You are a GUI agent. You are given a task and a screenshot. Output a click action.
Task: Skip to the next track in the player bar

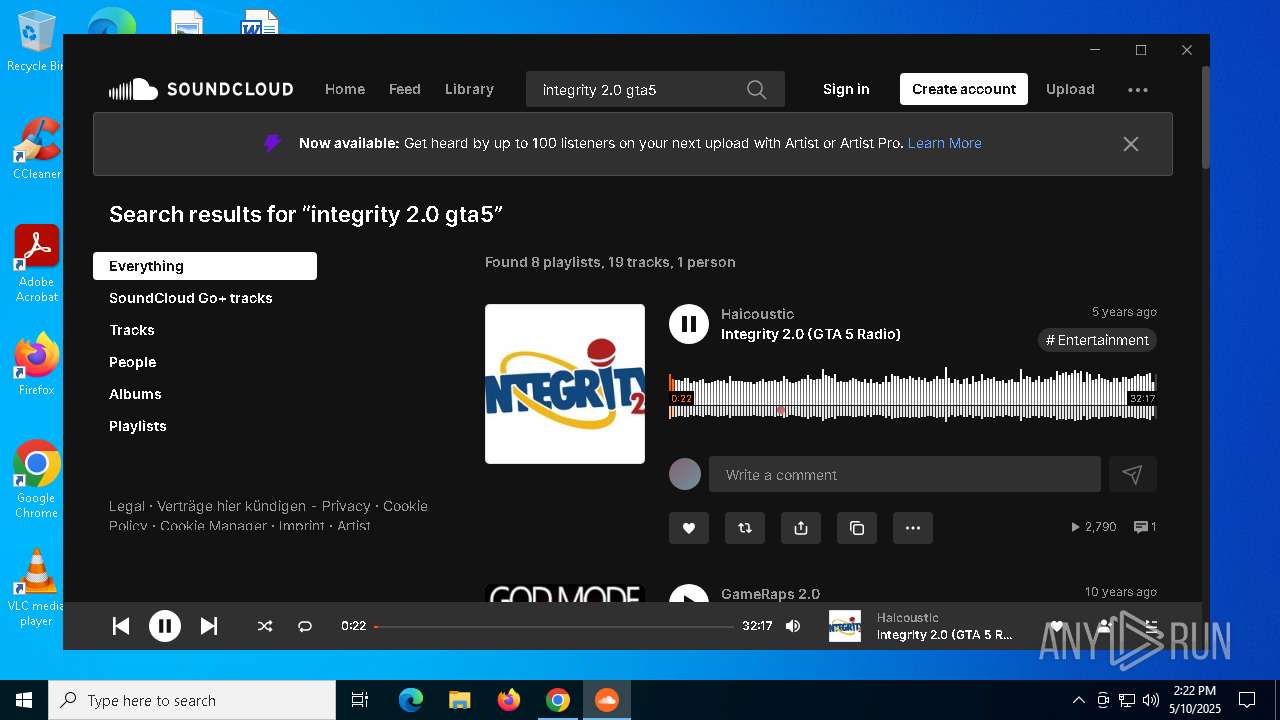209,626
